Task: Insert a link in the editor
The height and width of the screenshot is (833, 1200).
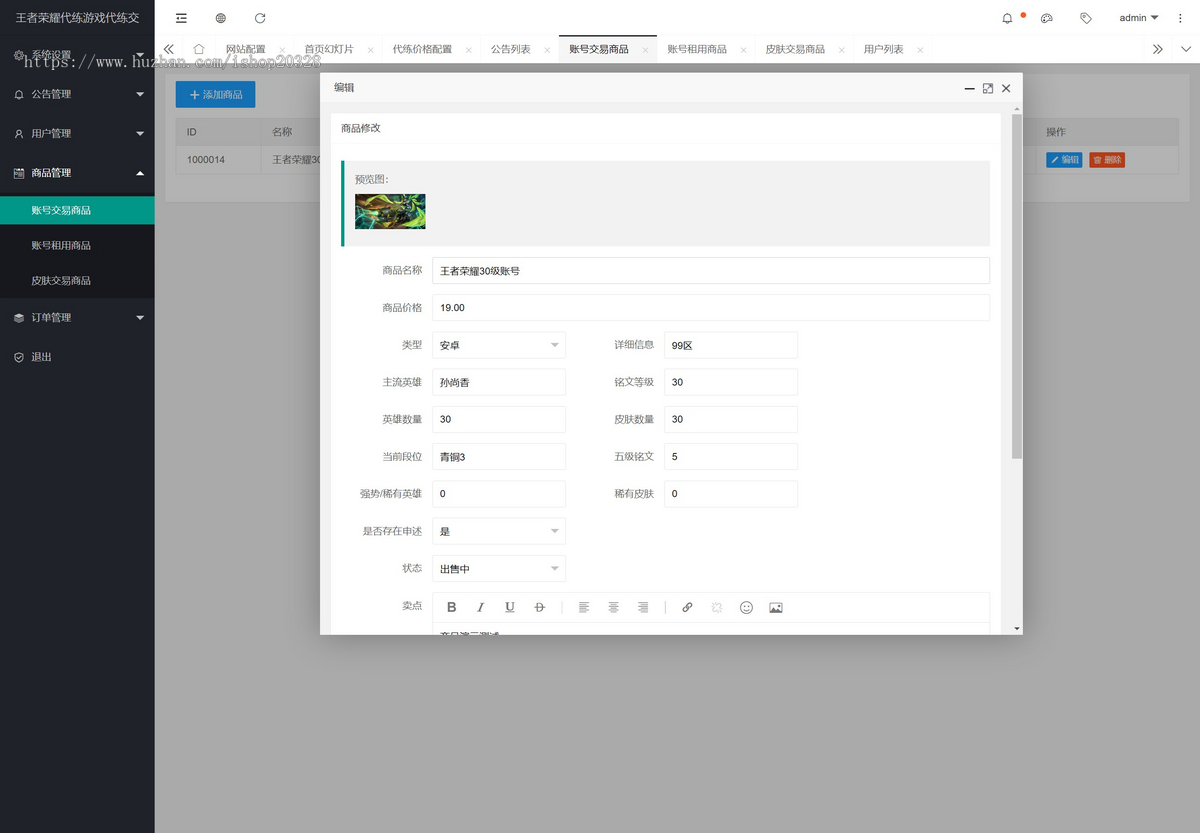Action: 687,607
